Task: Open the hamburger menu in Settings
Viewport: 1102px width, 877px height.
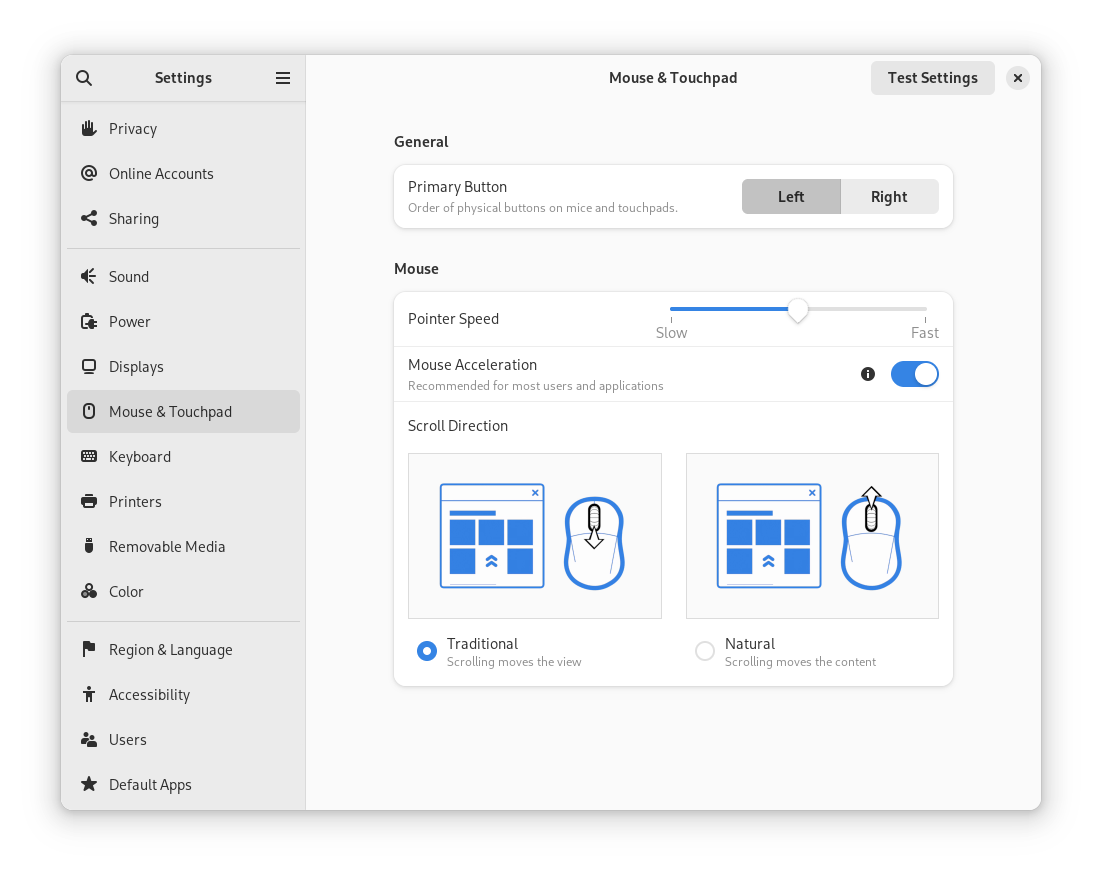Action: (x=283, y=77)
